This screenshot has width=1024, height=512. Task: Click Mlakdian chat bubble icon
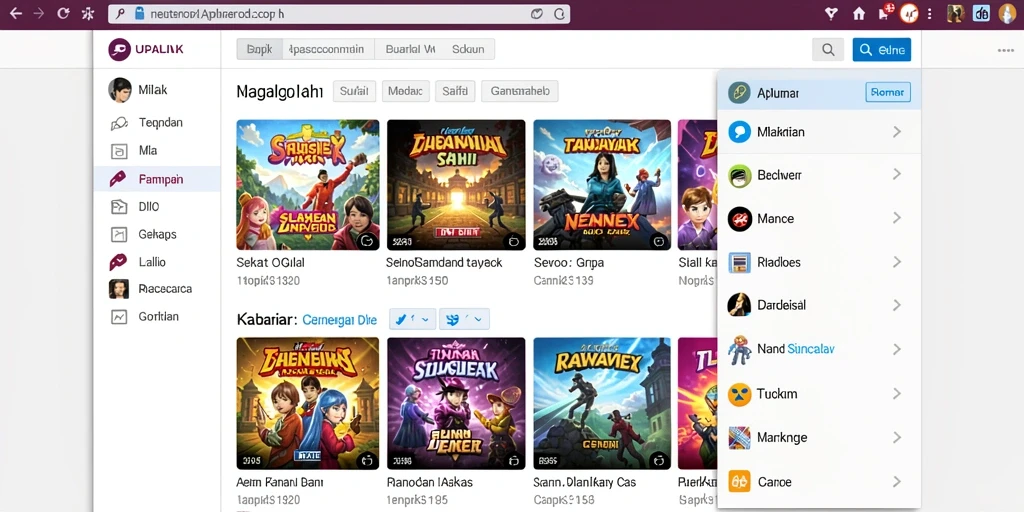(x=739, y=132)
